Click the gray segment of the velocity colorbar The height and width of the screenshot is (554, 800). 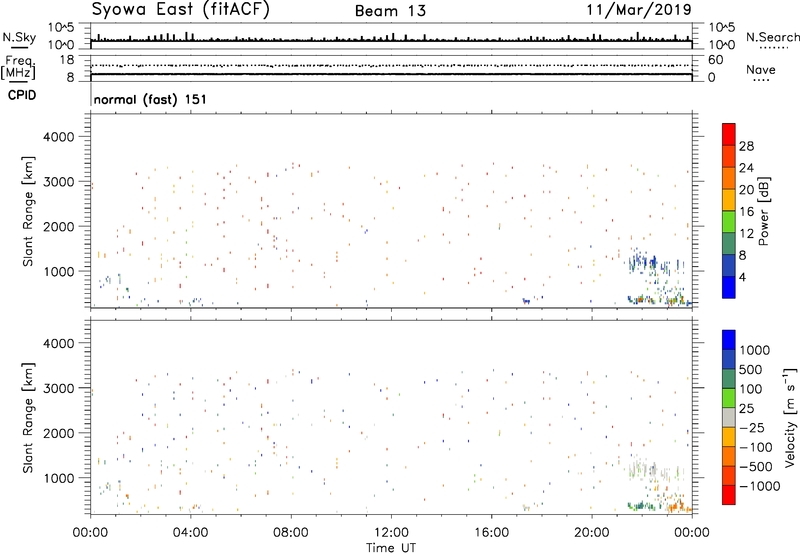coord(729,417)
